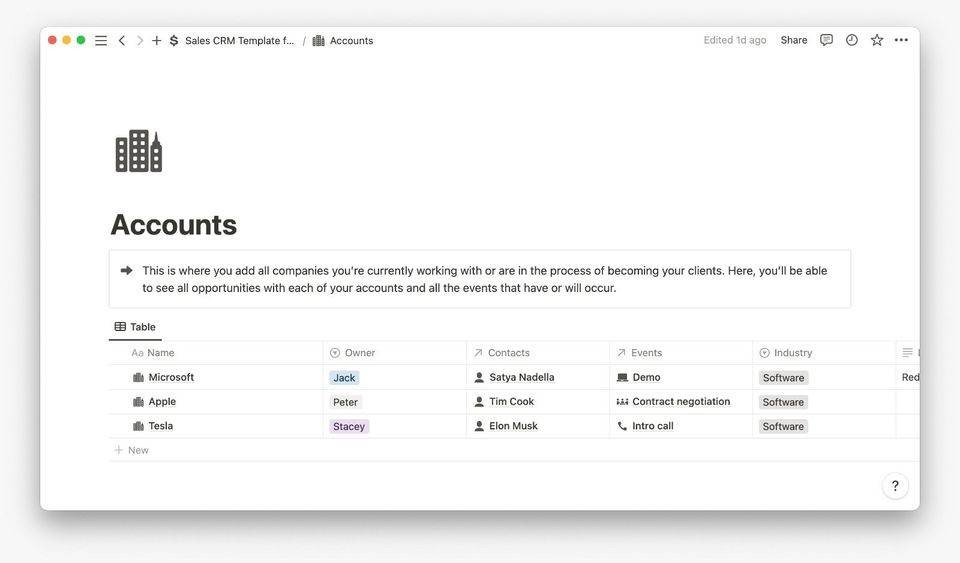Click the large Accounts building page icon
Viewport: 960px width, 563px height.
coord(138,151)
